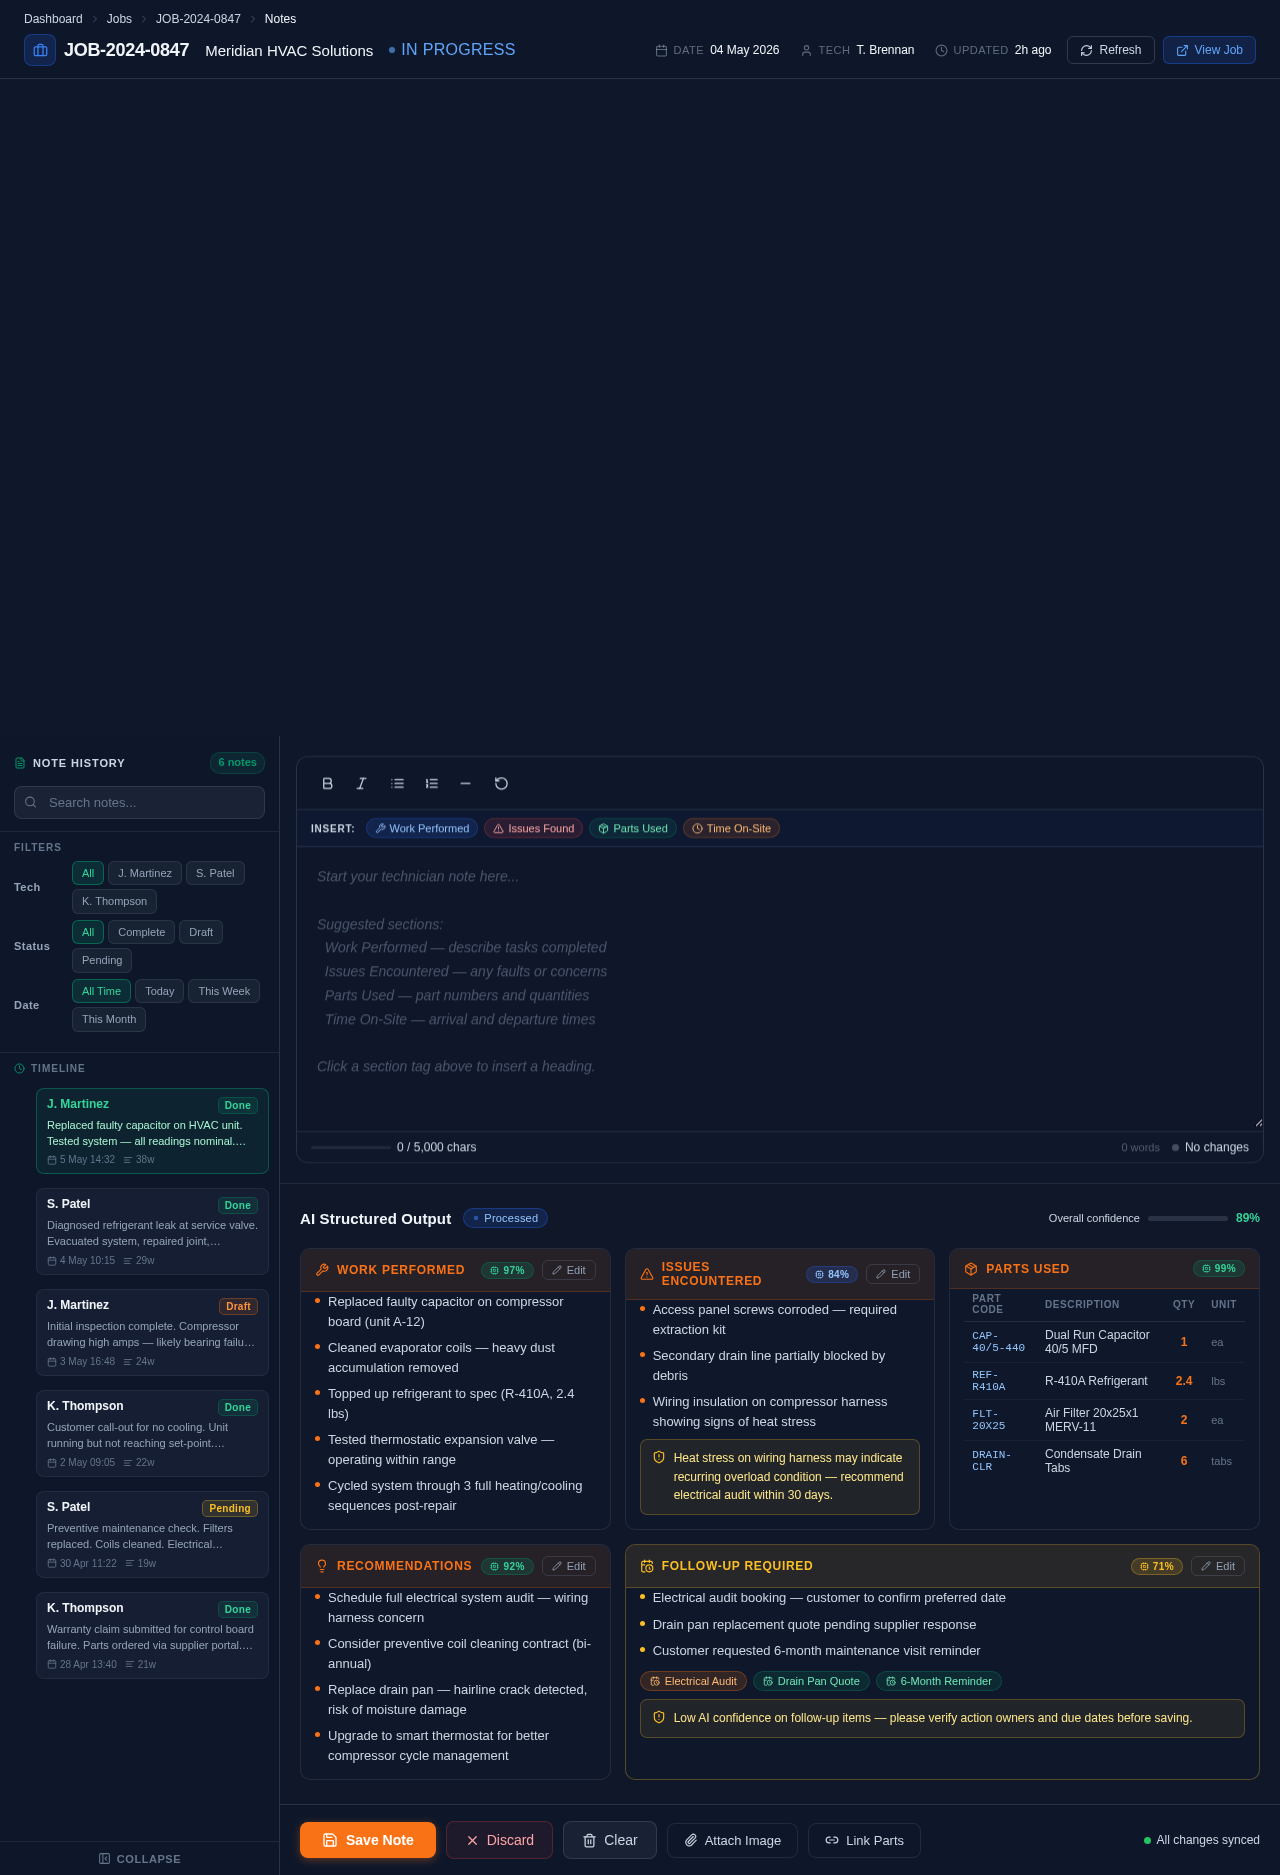
Task: Click the Parts Used box icon
Action: pyautogui.click(x=971, y=1269)
